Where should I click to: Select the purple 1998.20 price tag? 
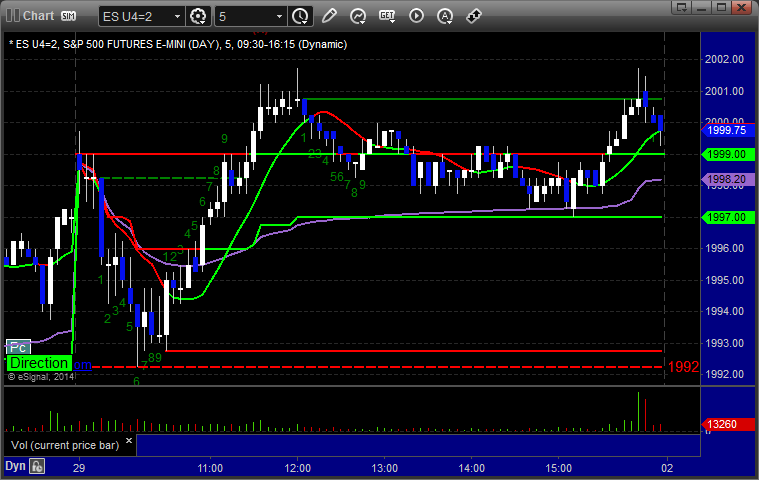point(728,180)
